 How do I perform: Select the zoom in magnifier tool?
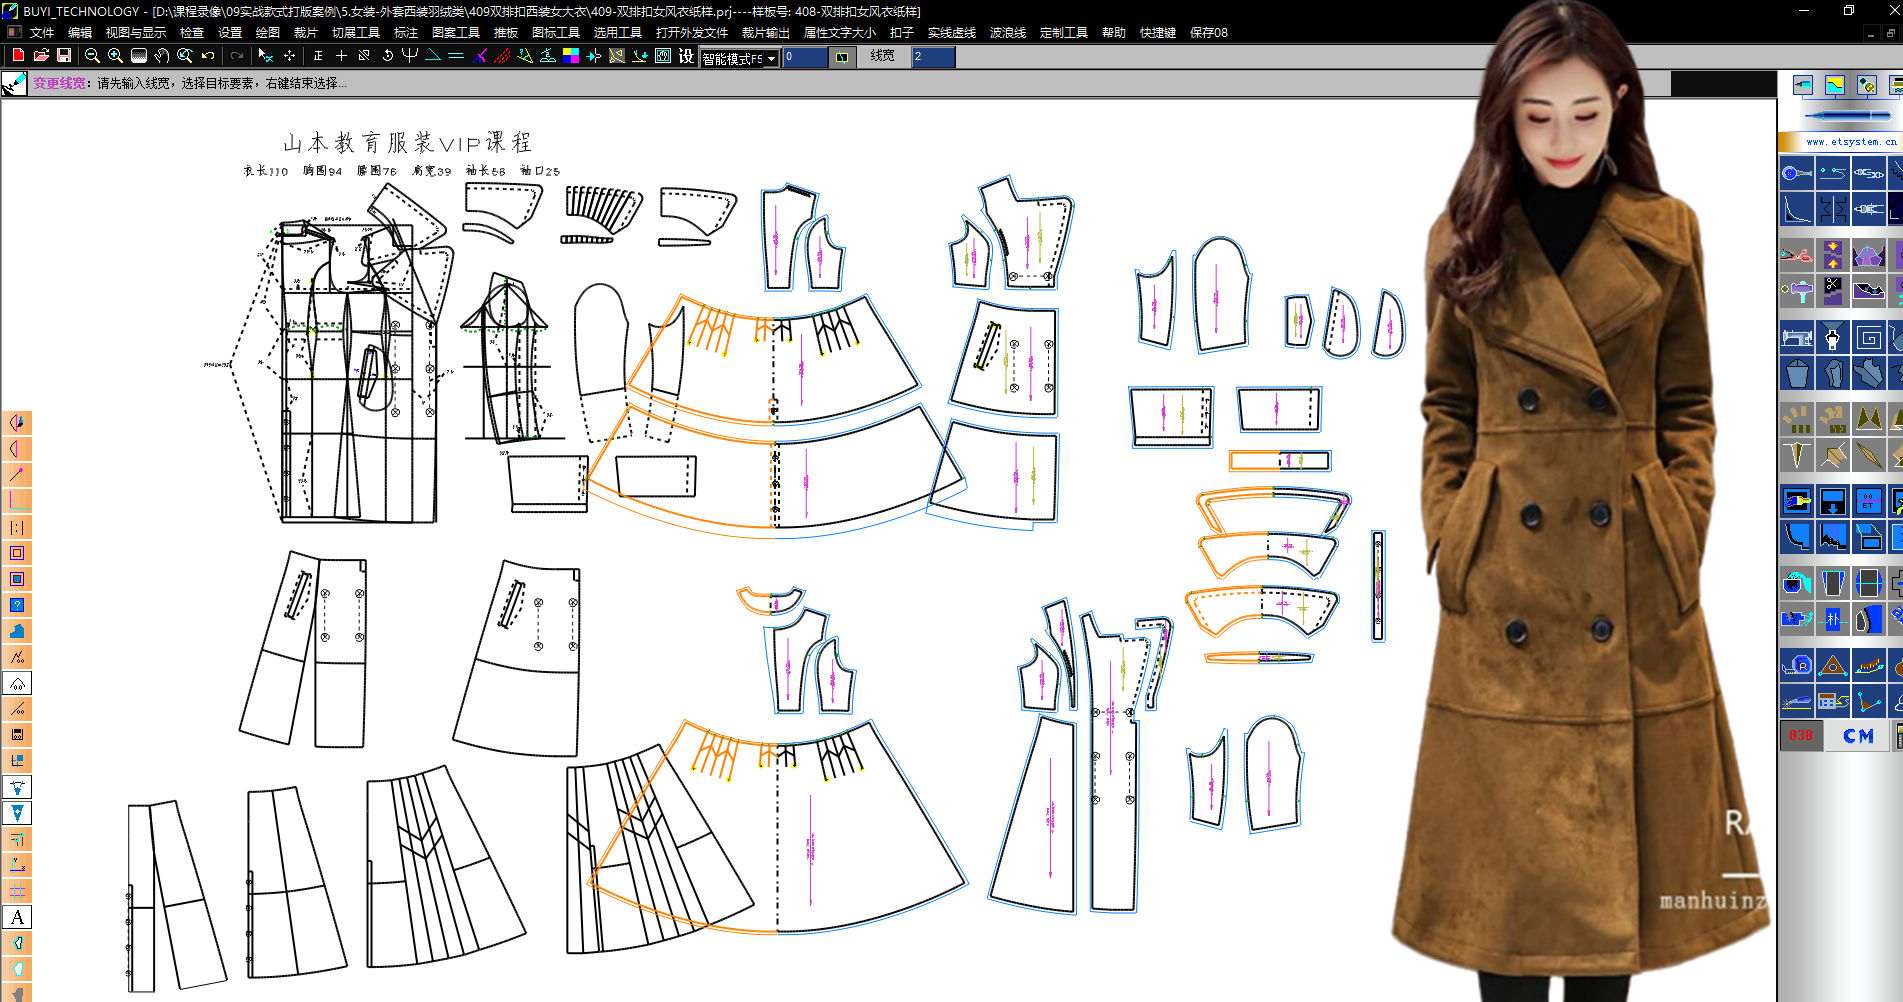click(x=115, y=56)
